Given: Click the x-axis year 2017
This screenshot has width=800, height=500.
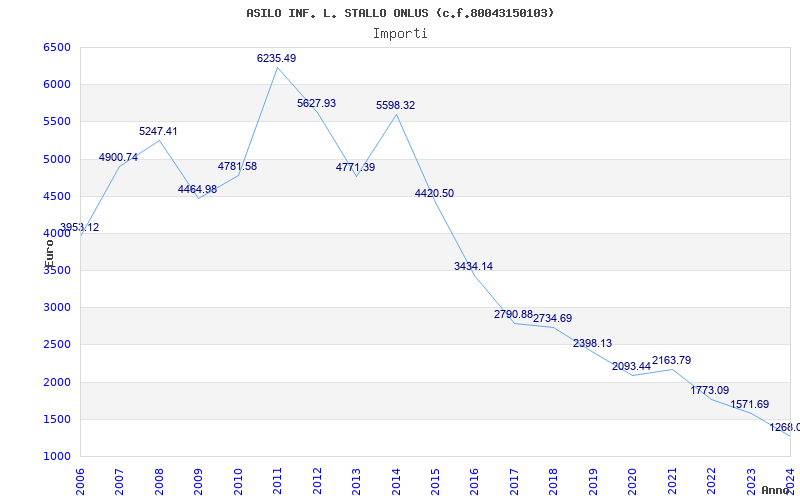Looking at the screenshot, I should 514,481.
